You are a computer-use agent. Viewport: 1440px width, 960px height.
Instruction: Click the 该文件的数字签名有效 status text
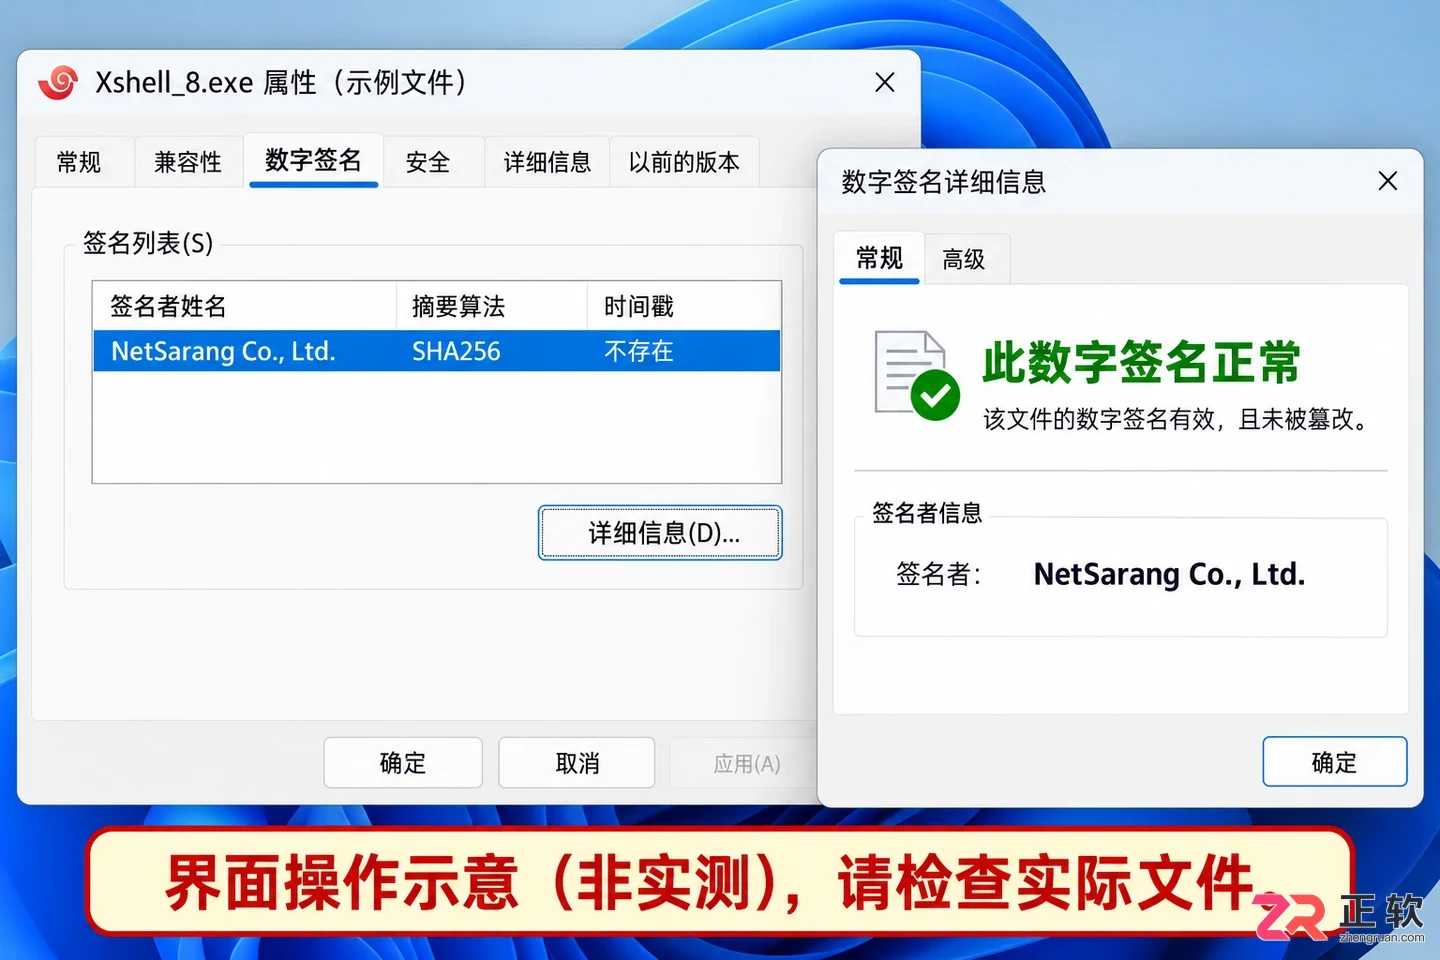[1176, 419]
